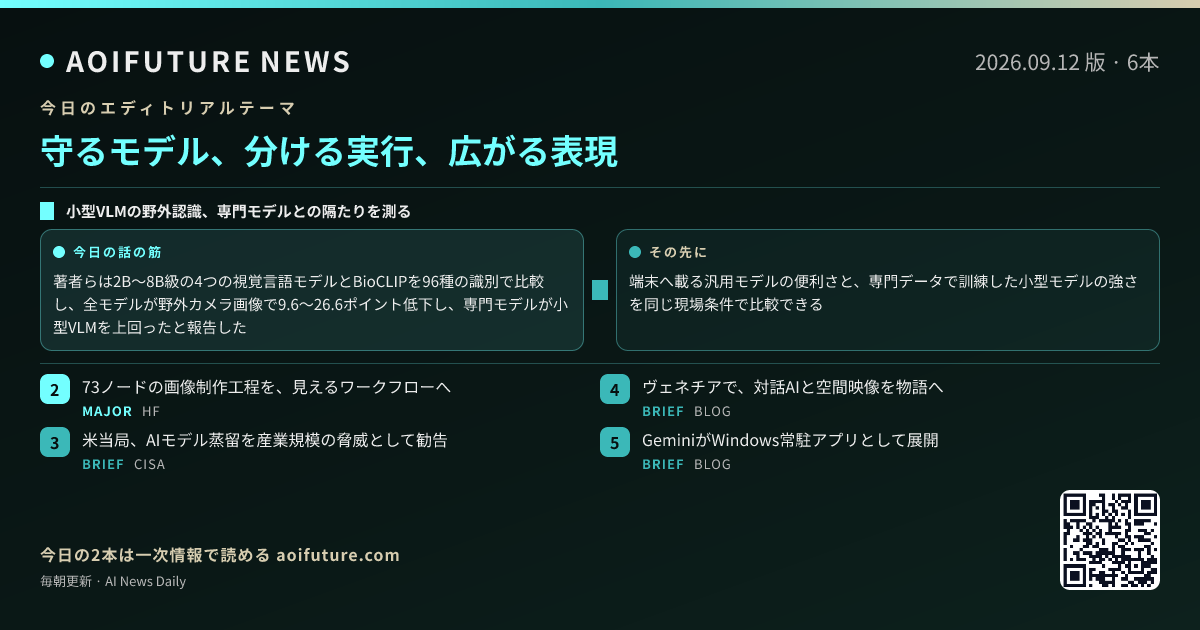Click the その先に card heading
This screenshot has height=630, width=1200.
(x=678, y=252)
